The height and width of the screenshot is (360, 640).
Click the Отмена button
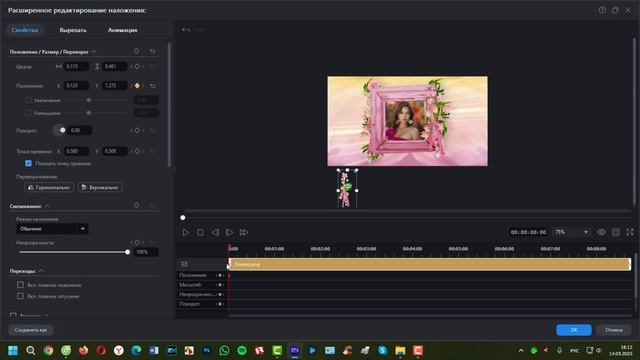(x=613, y=330)
